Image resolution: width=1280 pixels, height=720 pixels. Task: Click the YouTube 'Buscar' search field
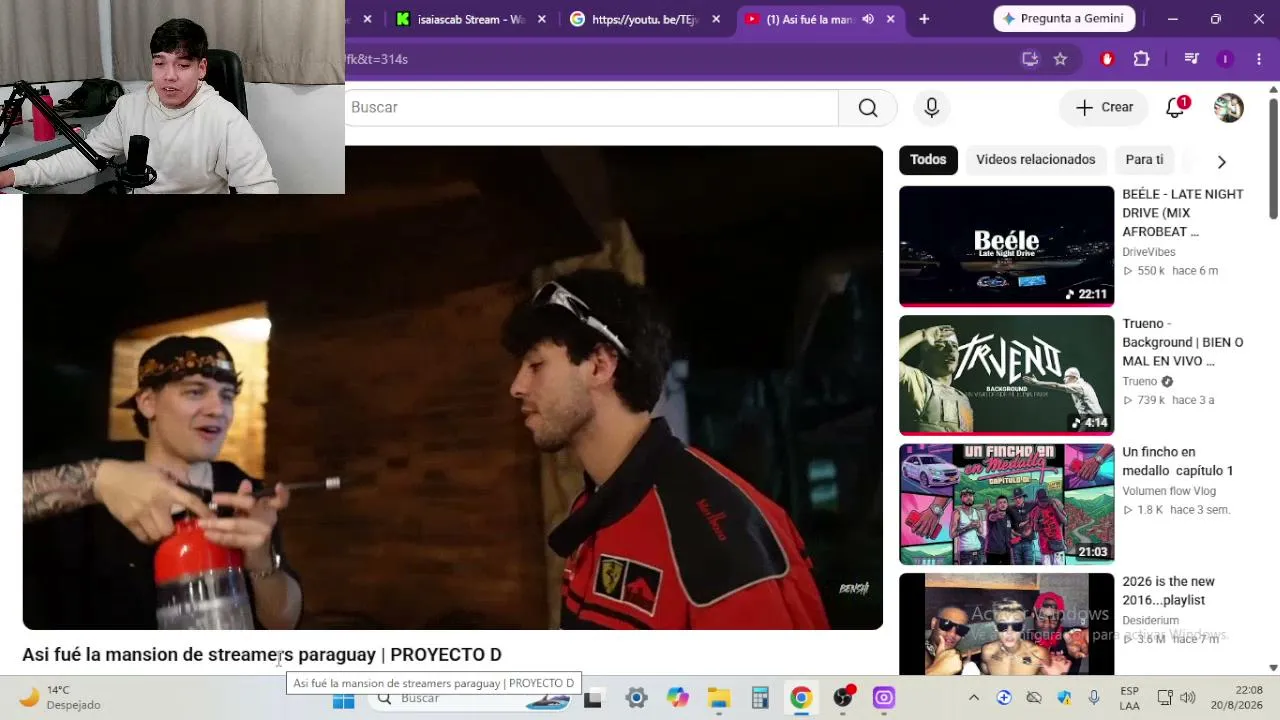[591, 108]
